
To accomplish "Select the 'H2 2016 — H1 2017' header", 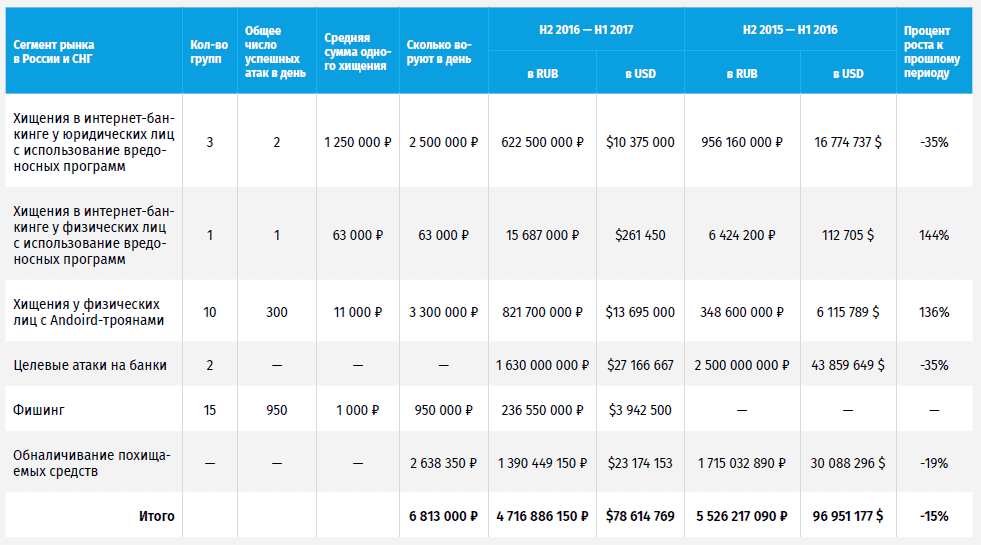I will (586, 30).
